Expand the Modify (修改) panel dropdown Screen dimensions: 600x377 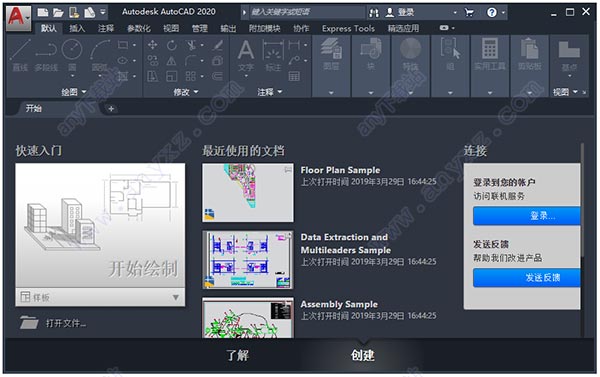coord(186,92)
